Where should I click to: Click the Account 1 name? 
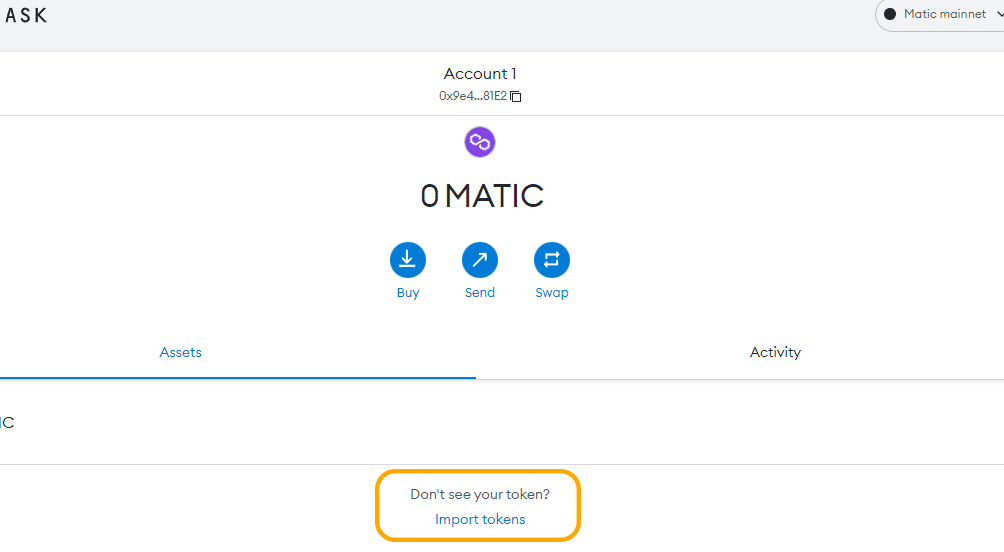tap(480, 74)
